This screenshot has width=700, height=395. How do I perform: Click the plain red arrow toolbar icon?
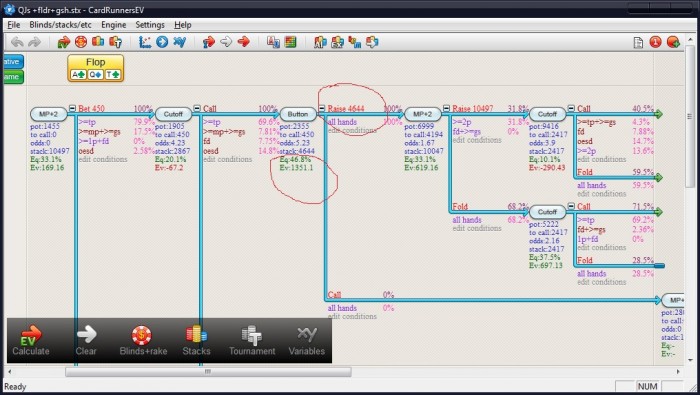(x=243, y=42)
